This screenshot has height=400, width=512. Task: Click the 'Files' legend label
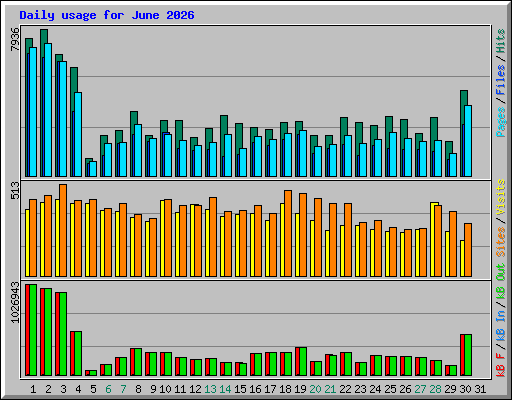(x=500, y=80)
